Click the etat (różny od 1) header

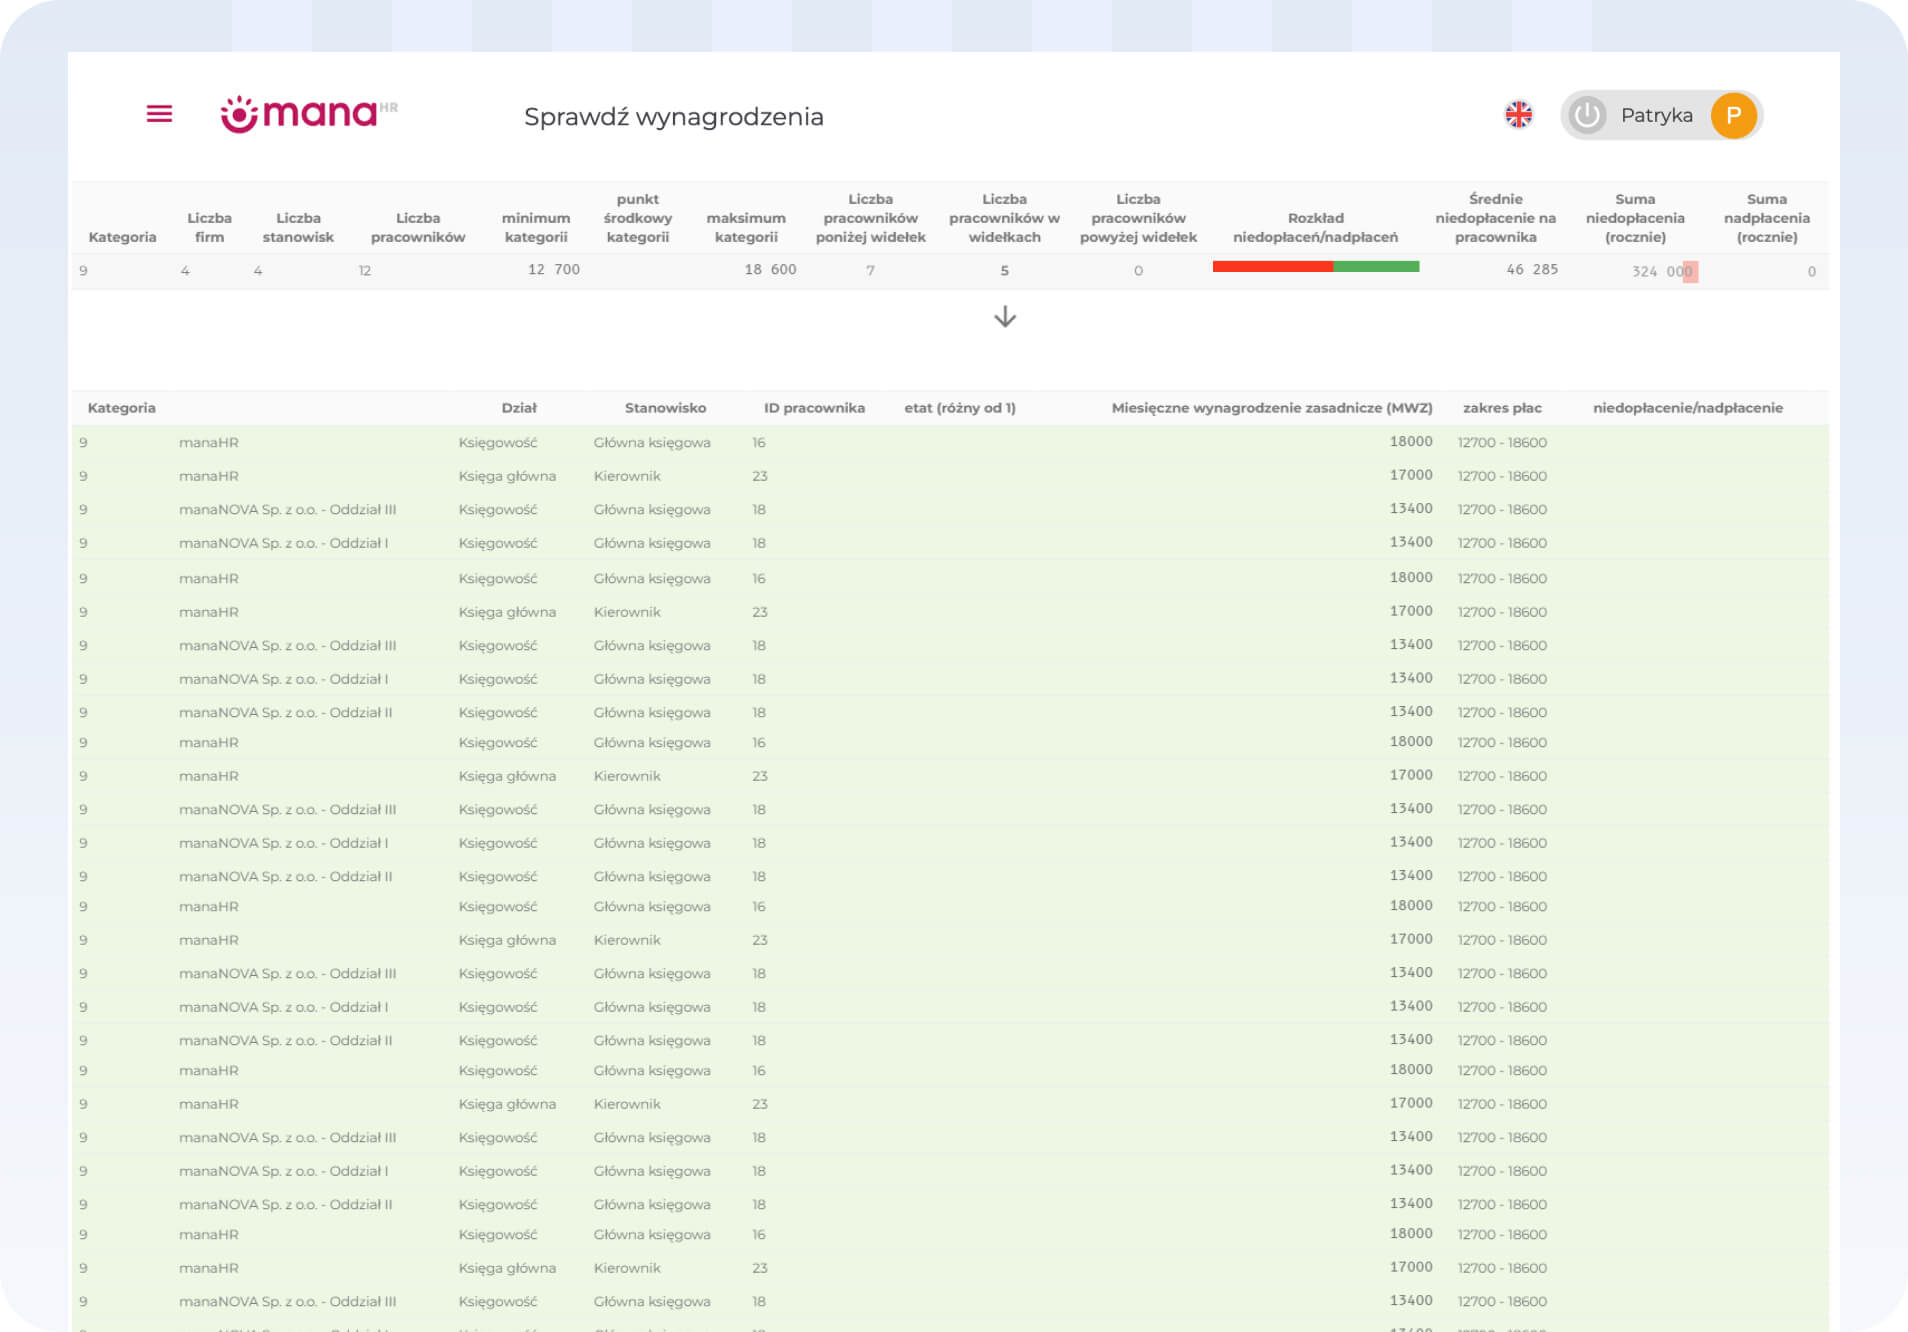point(959,408)
